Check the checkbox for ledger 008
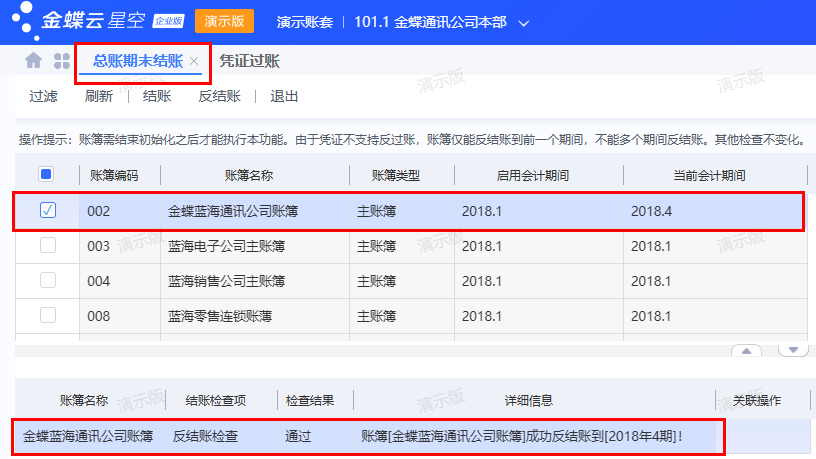 [48, 315]
